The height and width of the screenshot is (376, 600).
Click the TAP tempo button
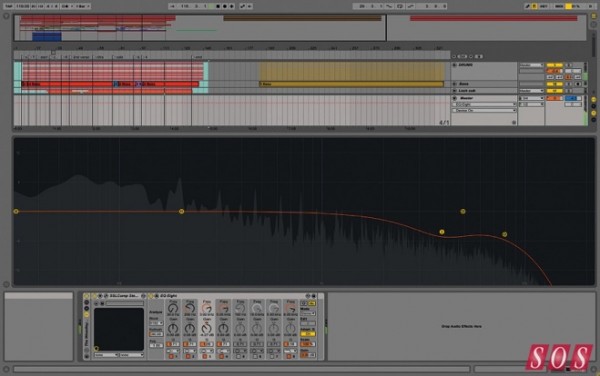[x=9, y=6]
